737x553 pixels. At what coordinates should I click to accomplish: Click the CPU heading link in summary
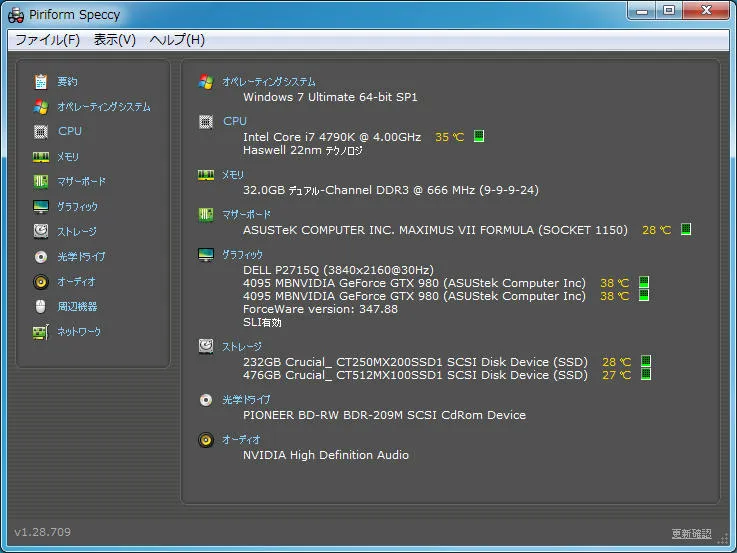tap(235, 121)
